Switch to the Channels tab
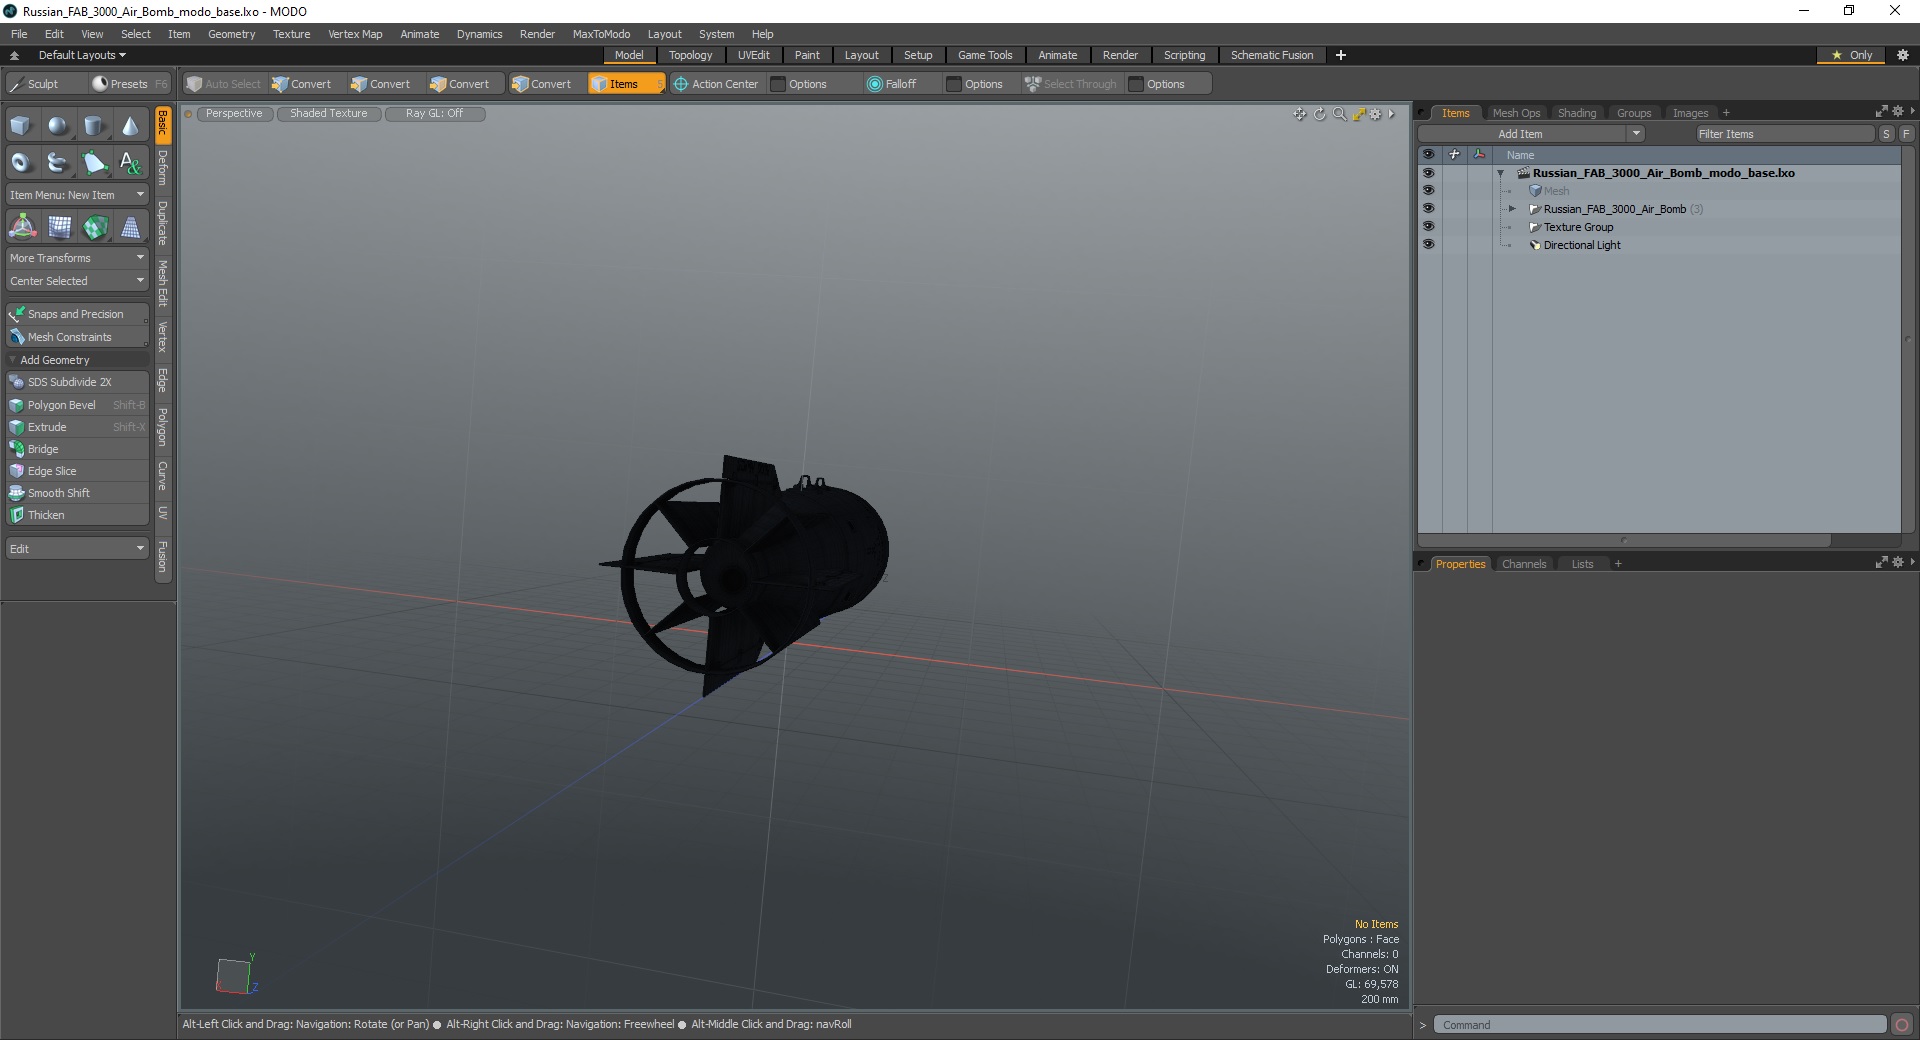 point(1524,564)
